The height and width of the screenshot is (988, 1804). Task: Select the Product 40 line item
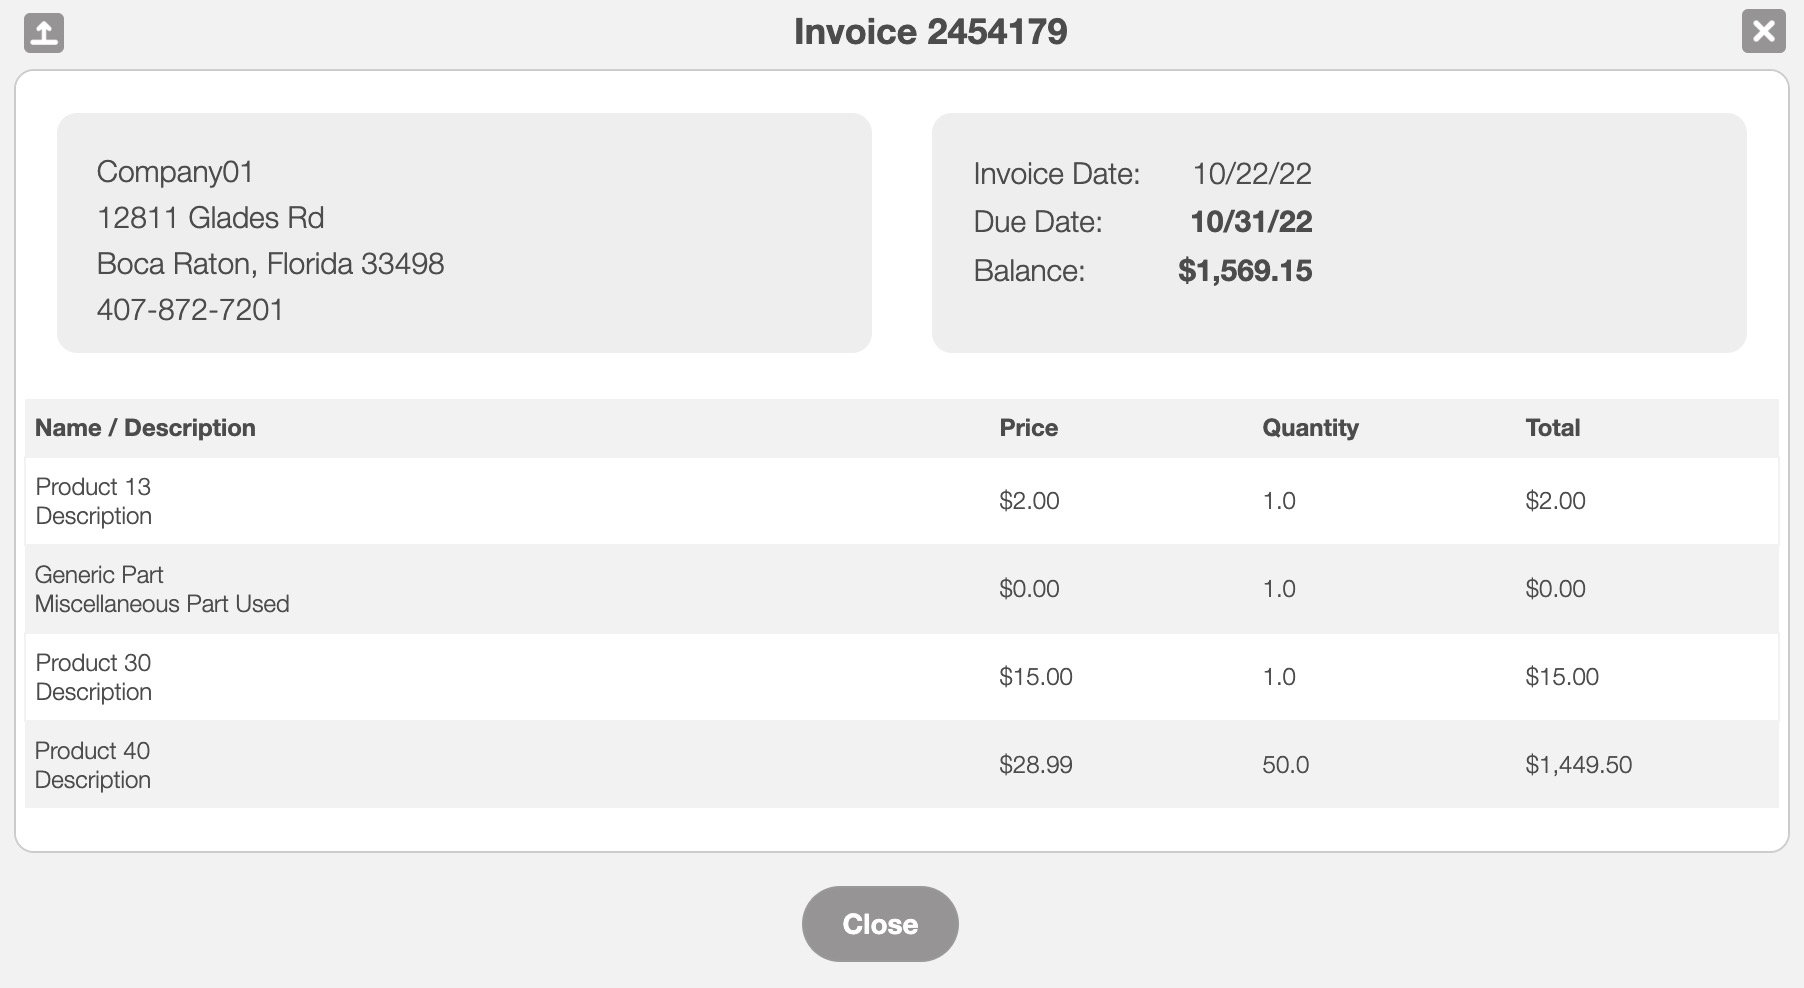tap(92, 751)
